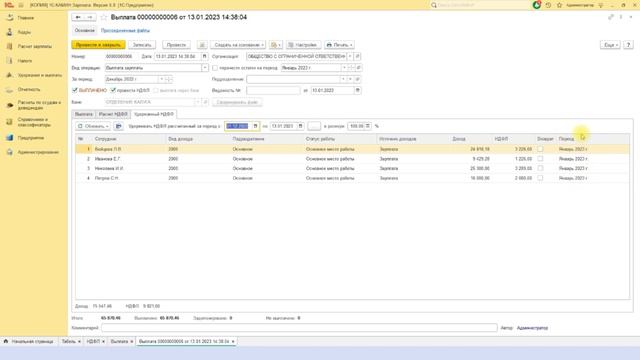This screenshot has width=640, height=360.
Task: Expand the Организация dropdown arrow
Action: tap(350, 56)
